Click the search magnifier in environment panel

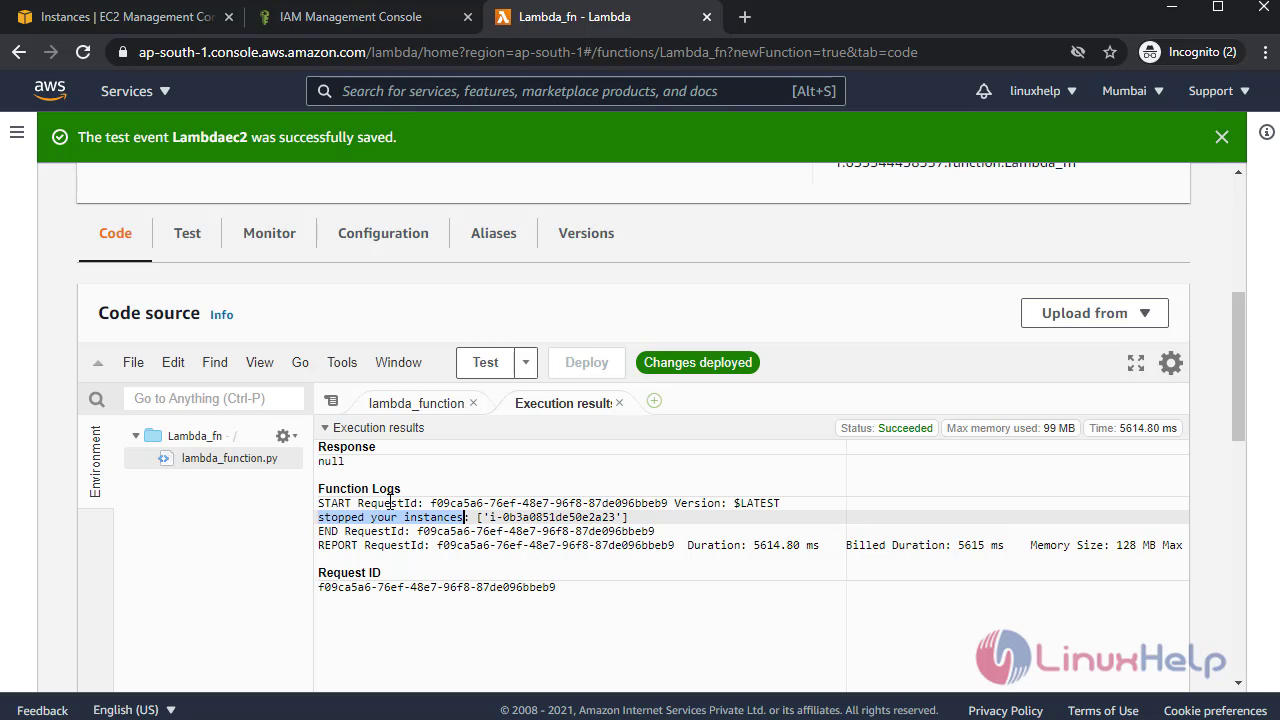click(x=97, y=399)
